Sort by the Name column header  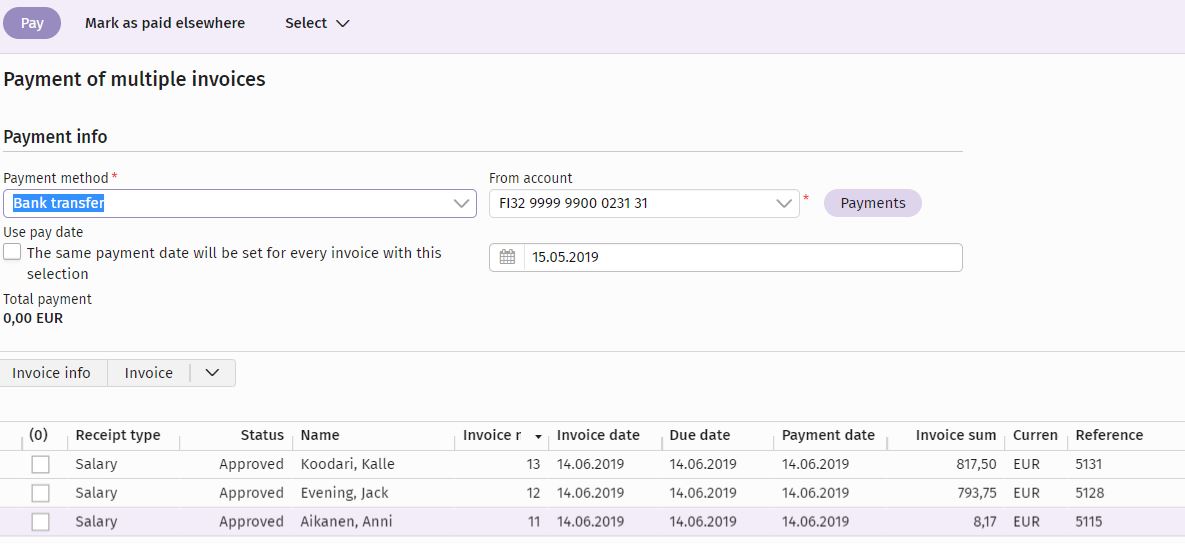[320, 435]
